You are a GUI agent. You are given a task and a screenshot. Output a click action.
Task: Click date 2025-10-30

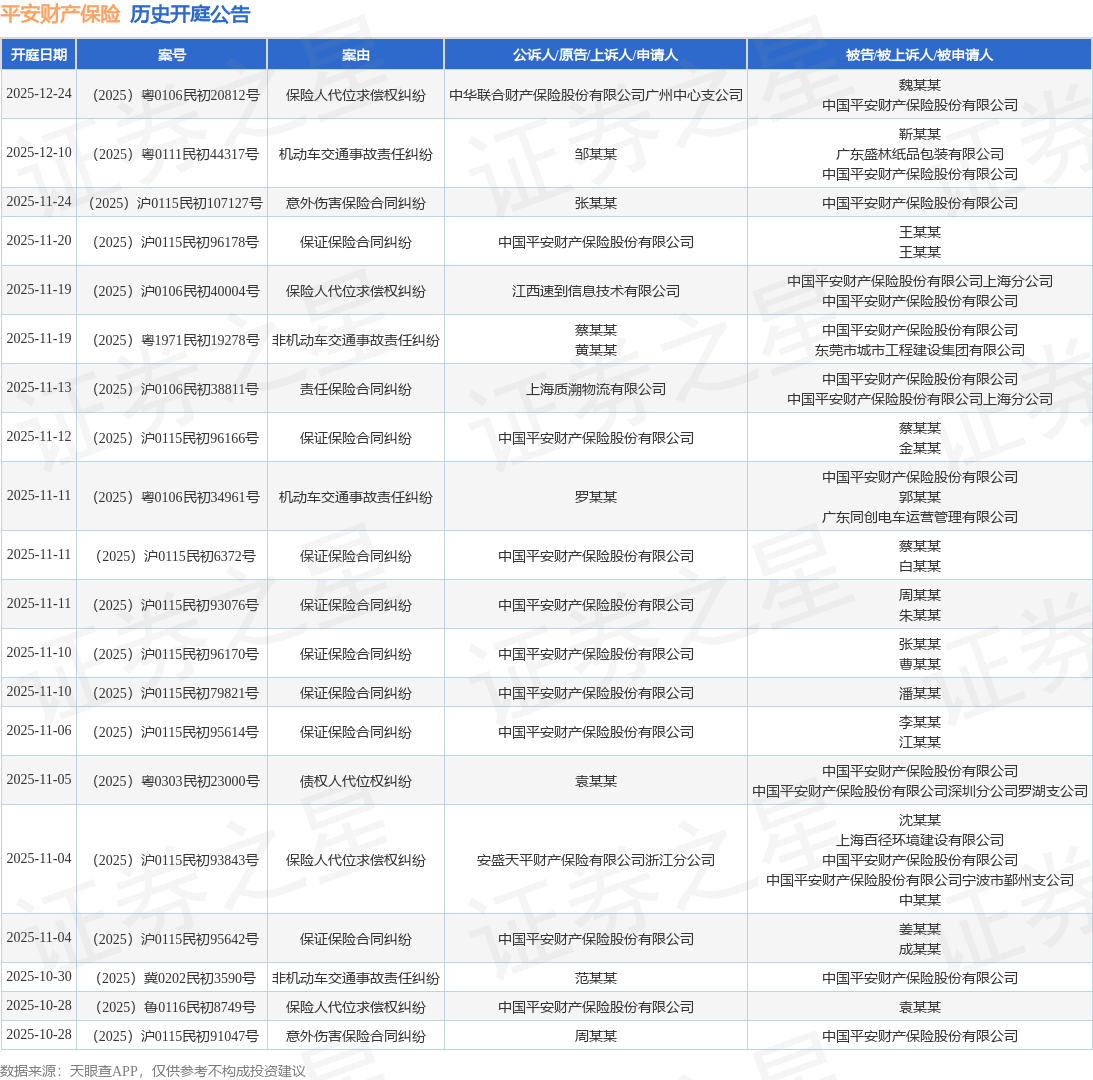tap(39, 976)
